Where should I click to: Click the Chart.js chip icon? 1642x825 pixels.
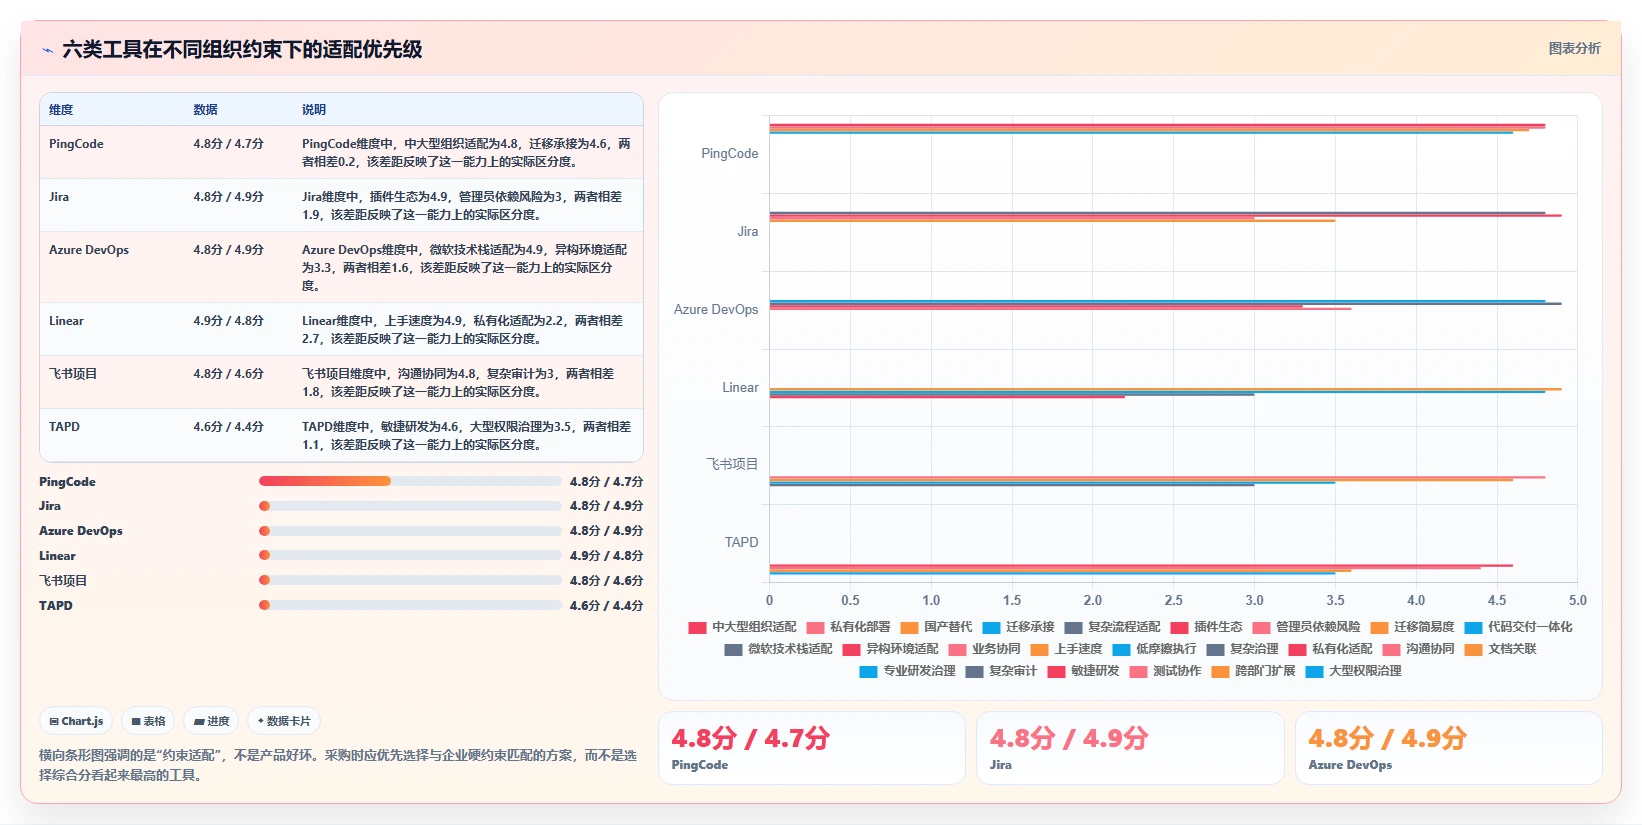pyautogui.click(x=54, y=721)
